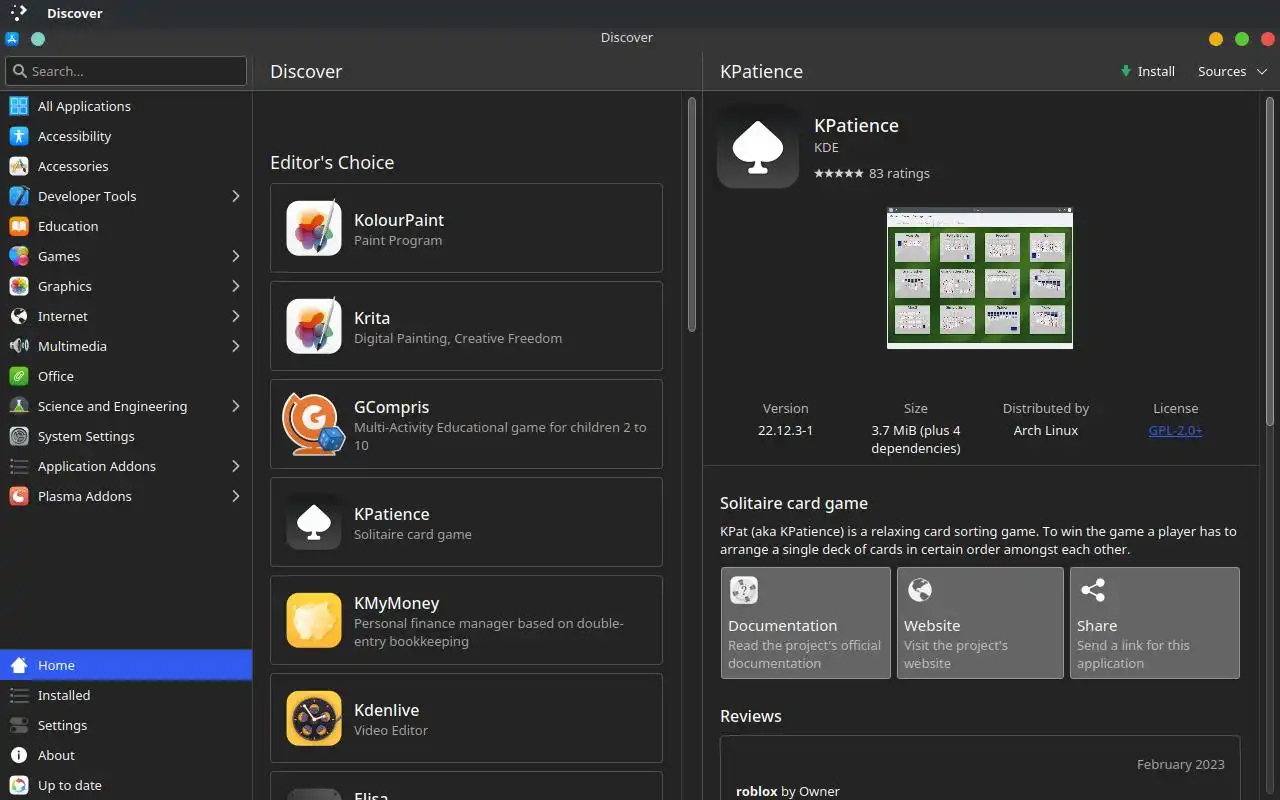The image size is (1280, 800).
Task: Click the KPatience details scrollbar
Action: [1271, 262]
